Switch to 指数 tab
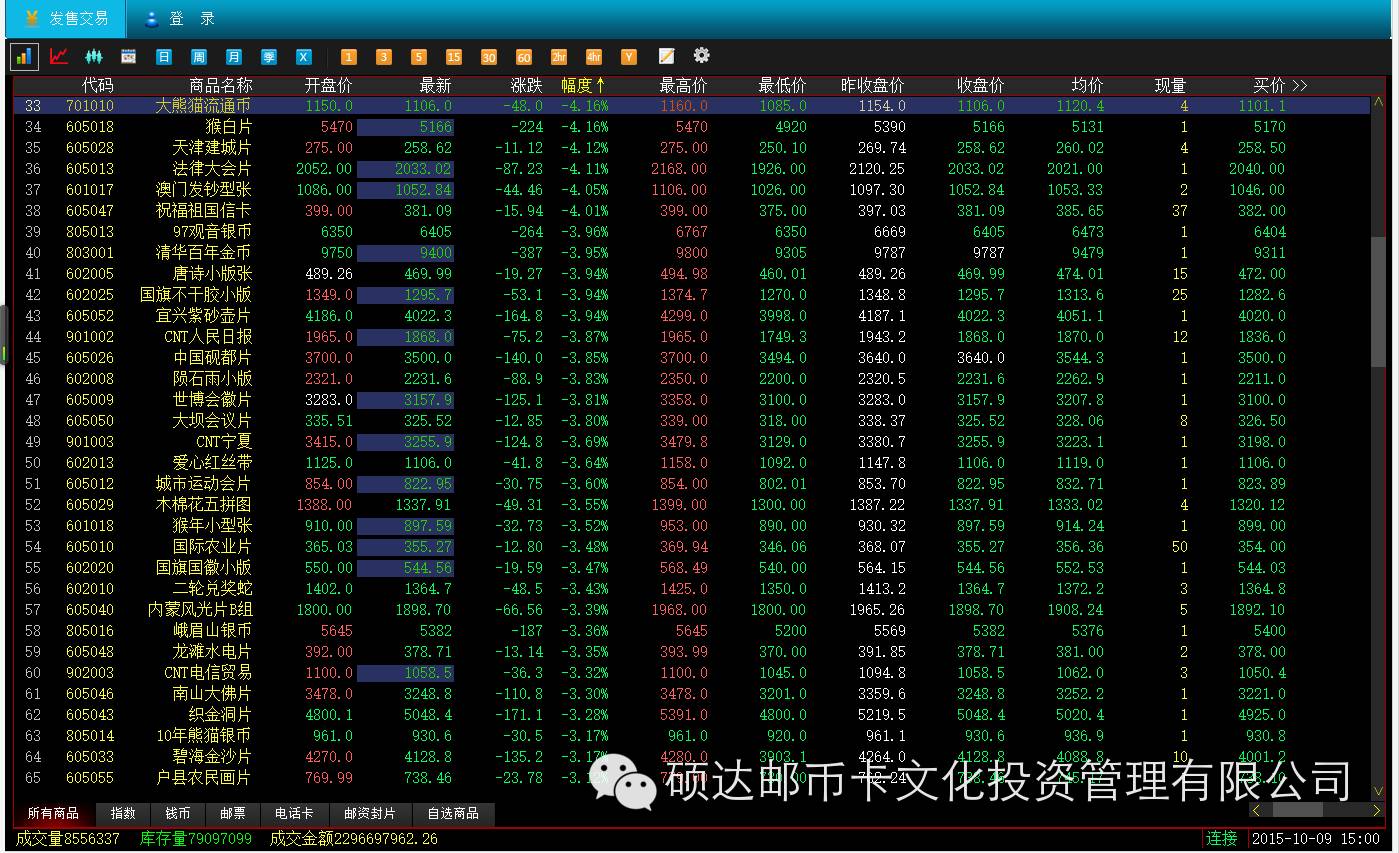The width and height of the screenshot is (1399, 853). click(x=123, y=814)
